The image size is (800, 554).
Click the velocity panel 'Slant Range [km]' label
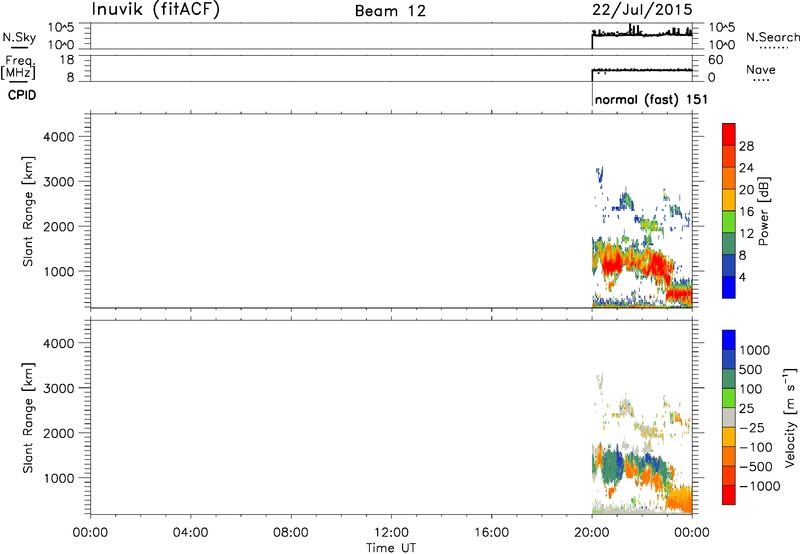(x=28, y=418)
